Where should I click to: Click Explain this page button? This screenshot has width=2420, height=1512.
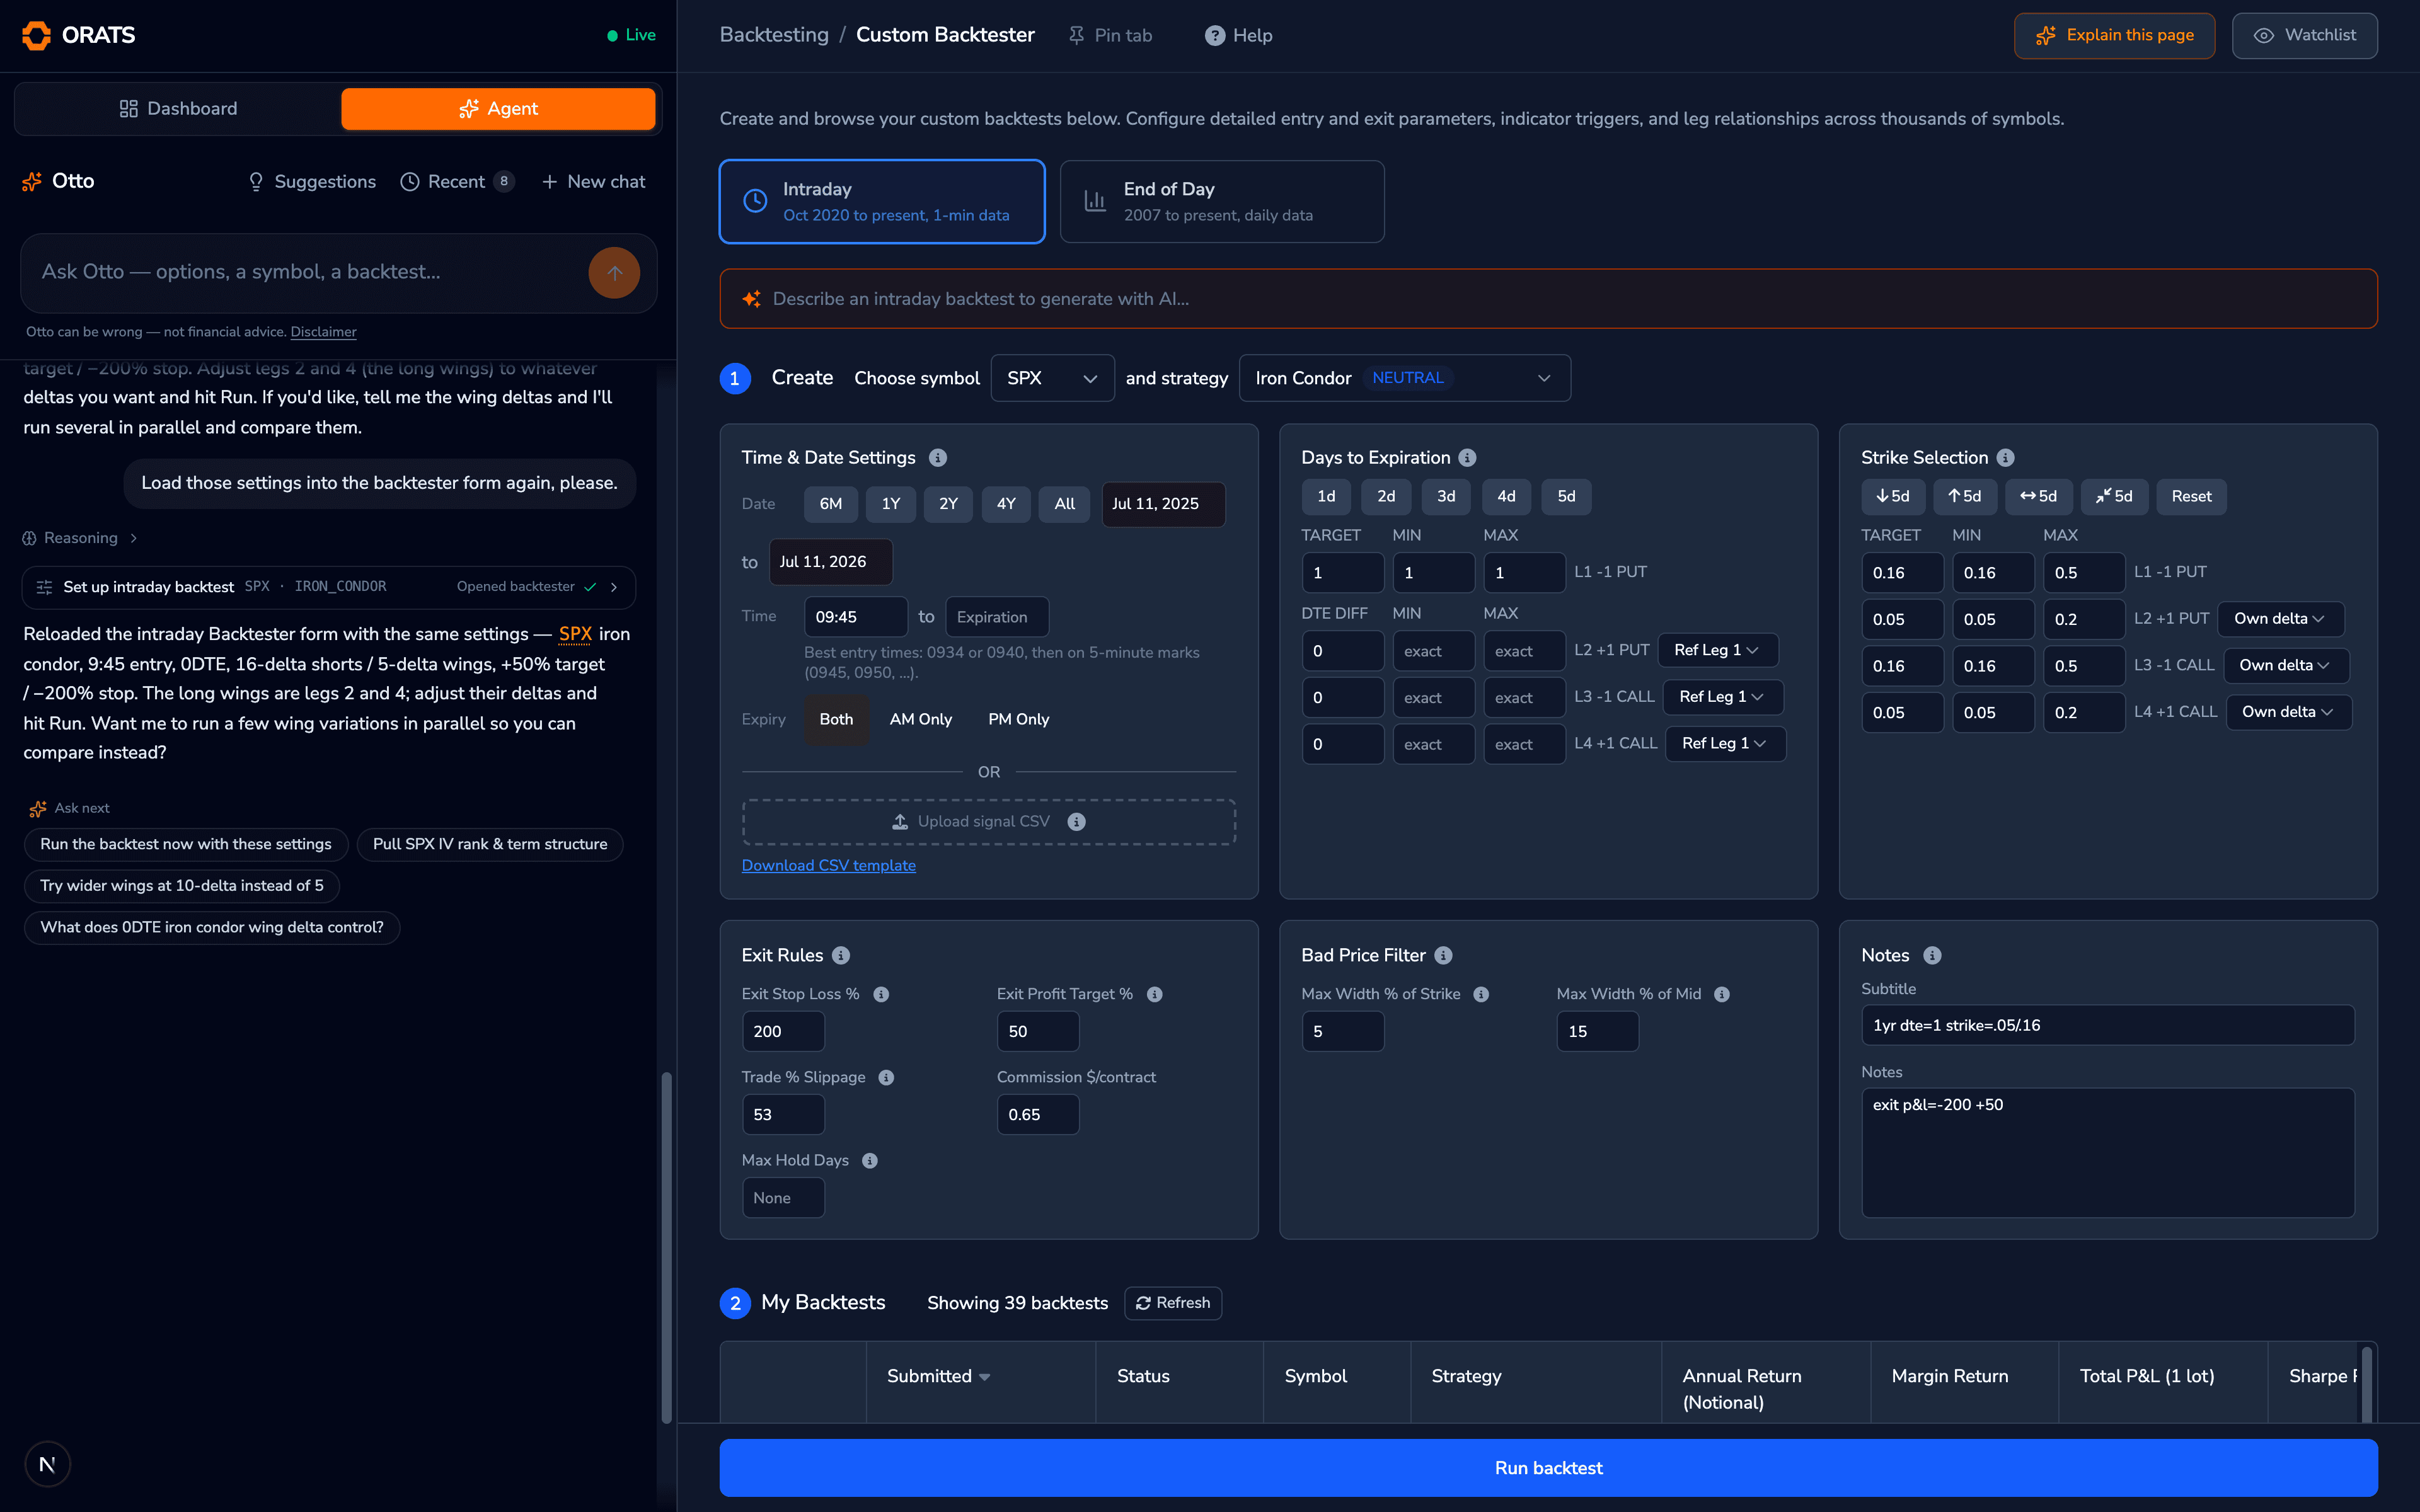[2114, 35]
